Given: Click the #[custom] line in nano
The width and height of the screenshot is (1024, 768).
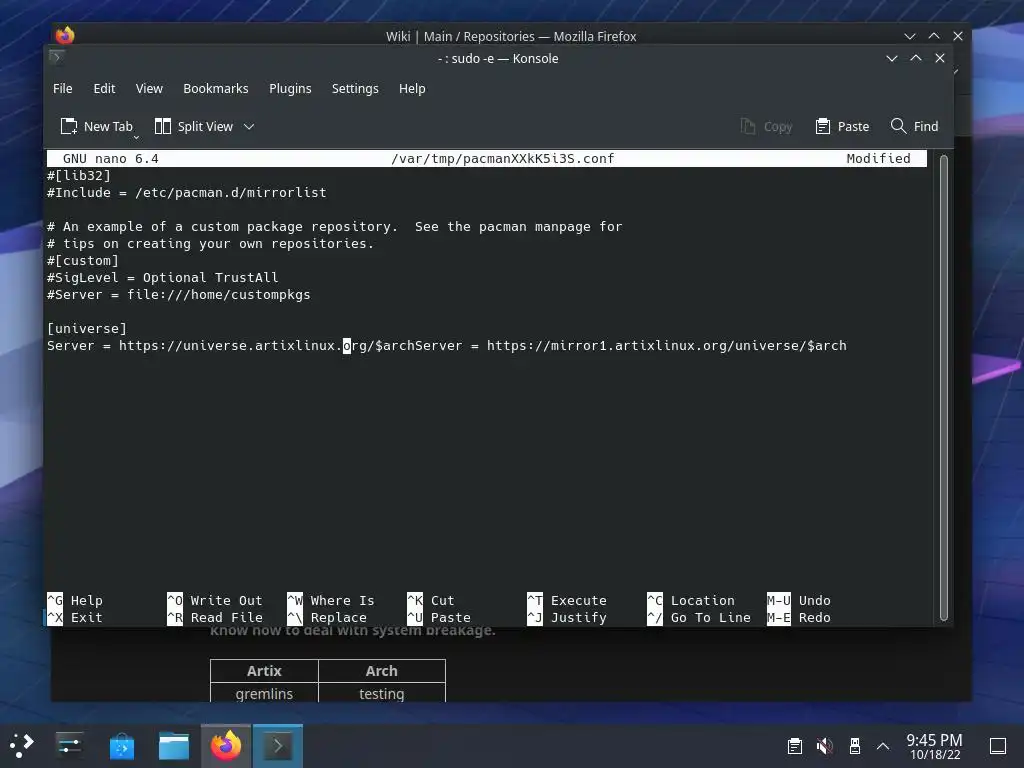Looking at the screenshot, I should pyautogui.click(x=83, y=261).
